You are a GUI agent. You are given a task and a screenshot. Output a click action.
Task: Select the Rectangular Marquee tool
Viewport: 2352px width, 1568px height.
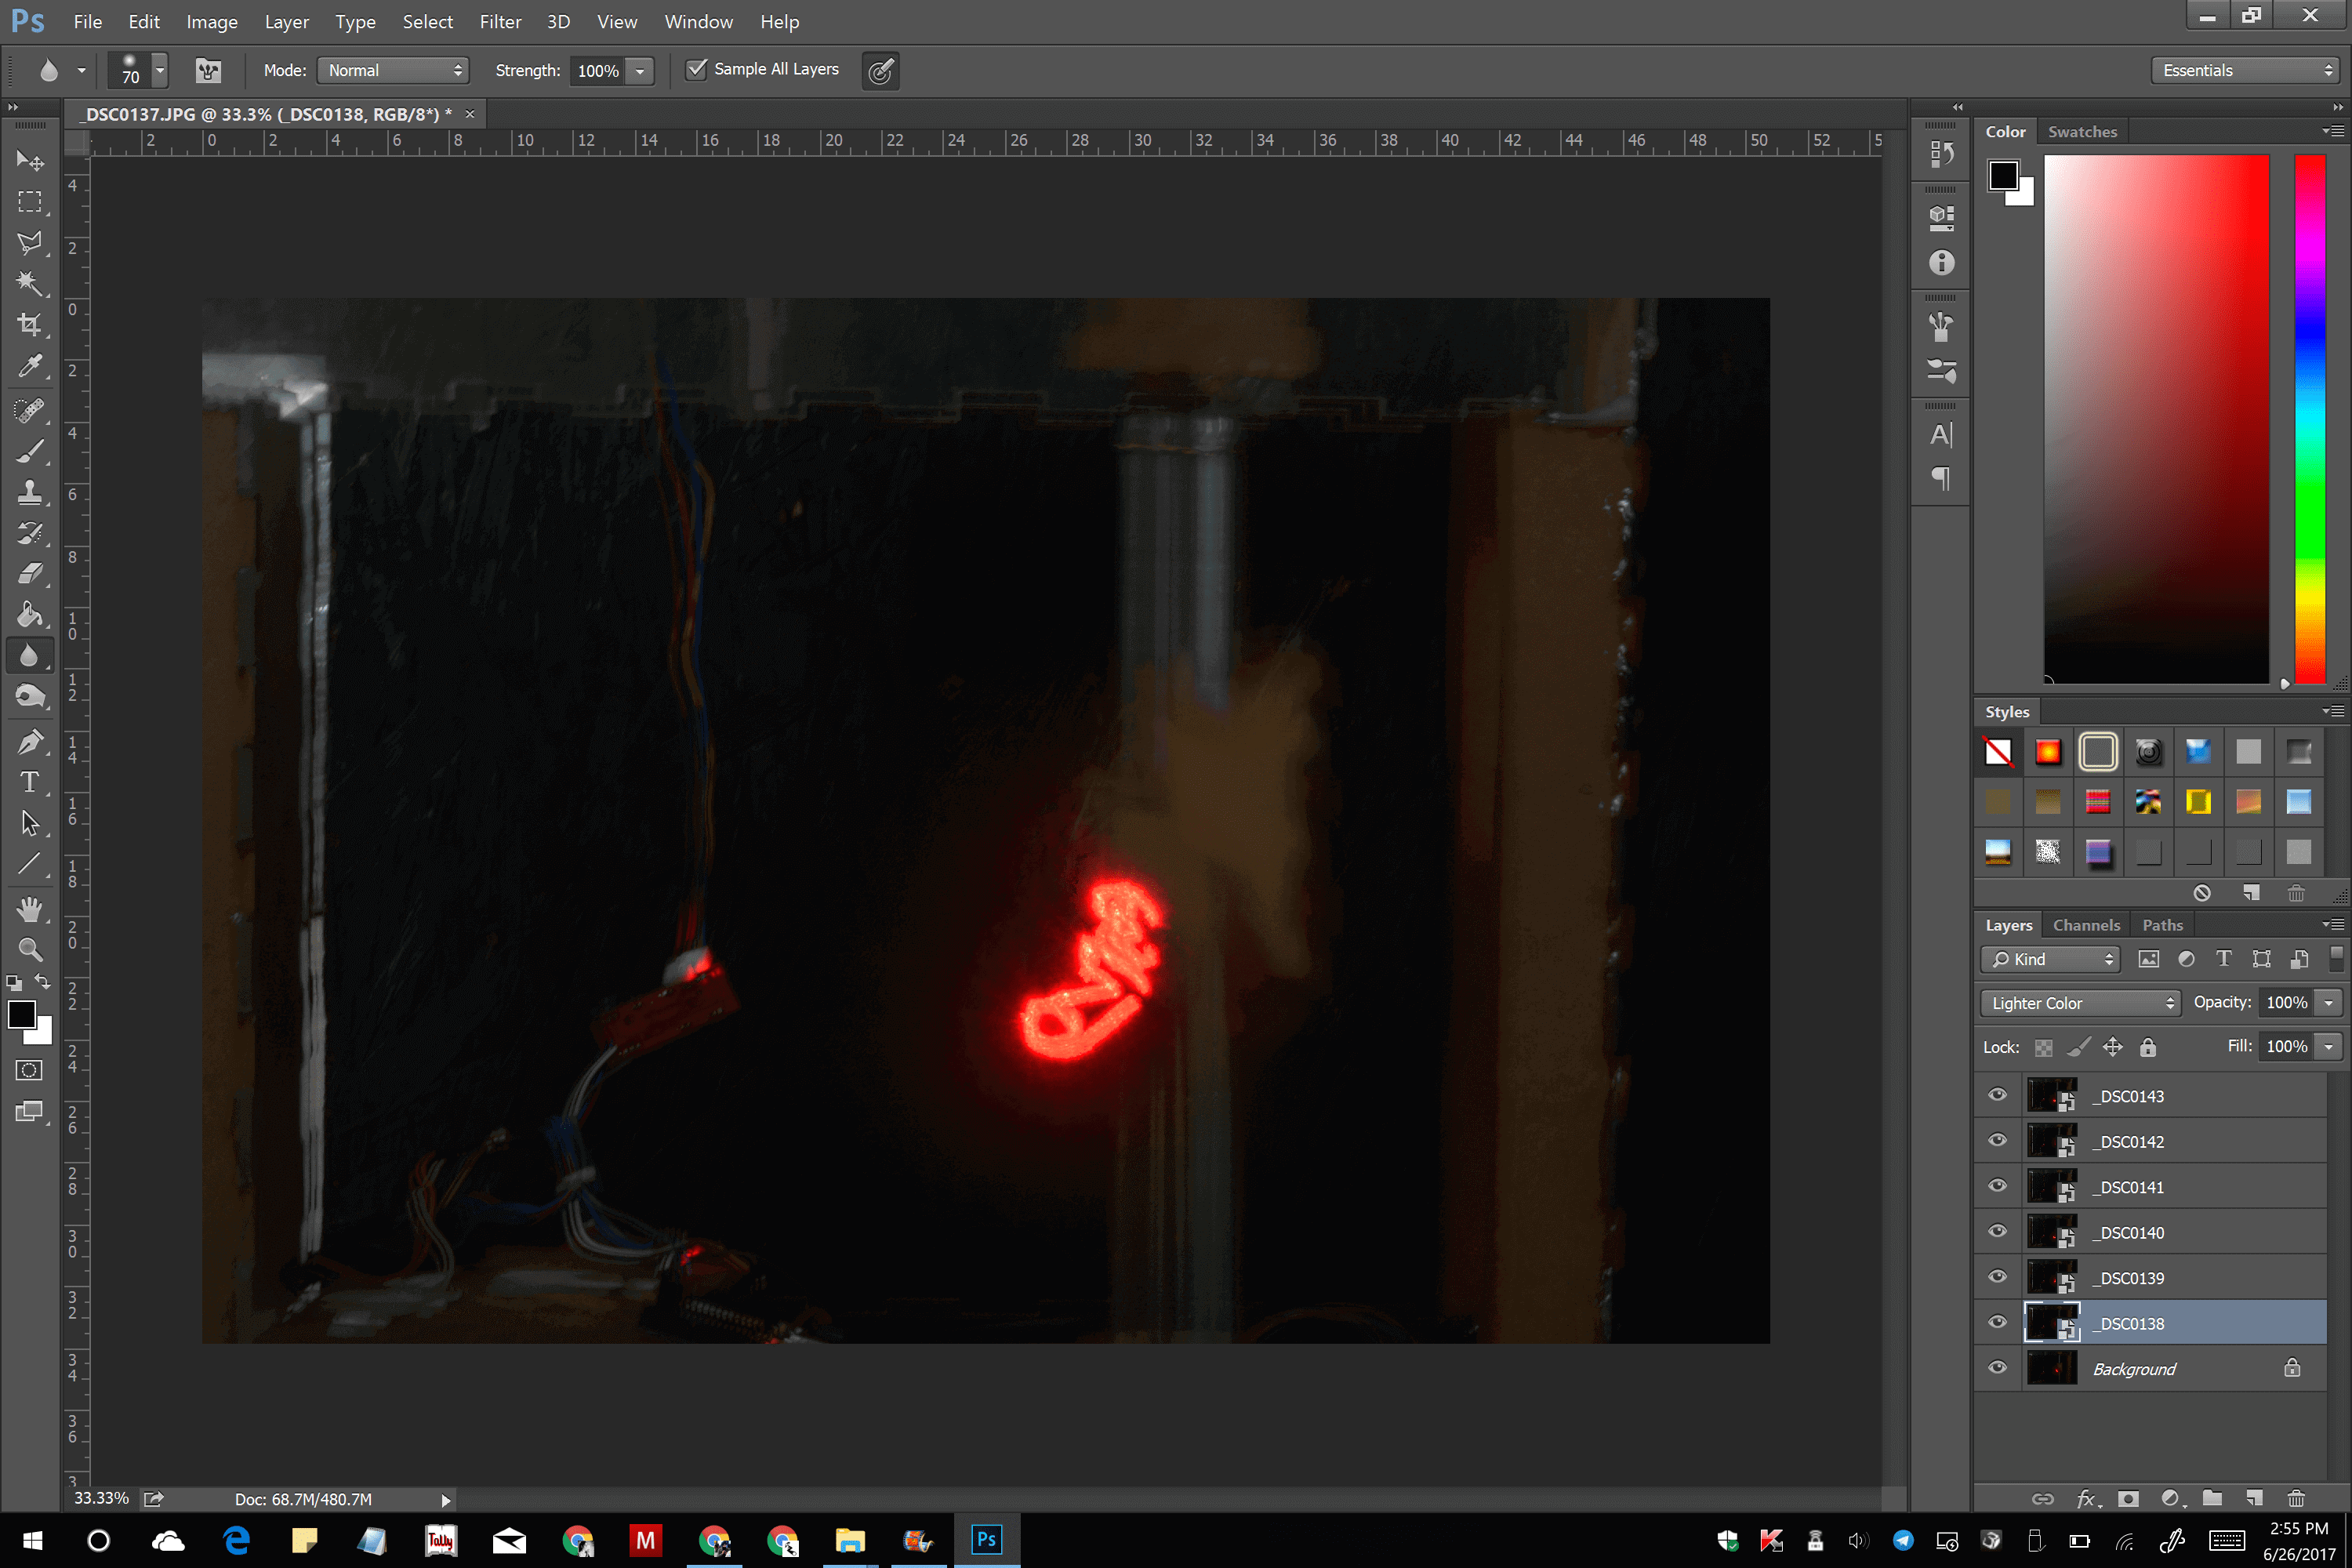click(x=30, y=201)
